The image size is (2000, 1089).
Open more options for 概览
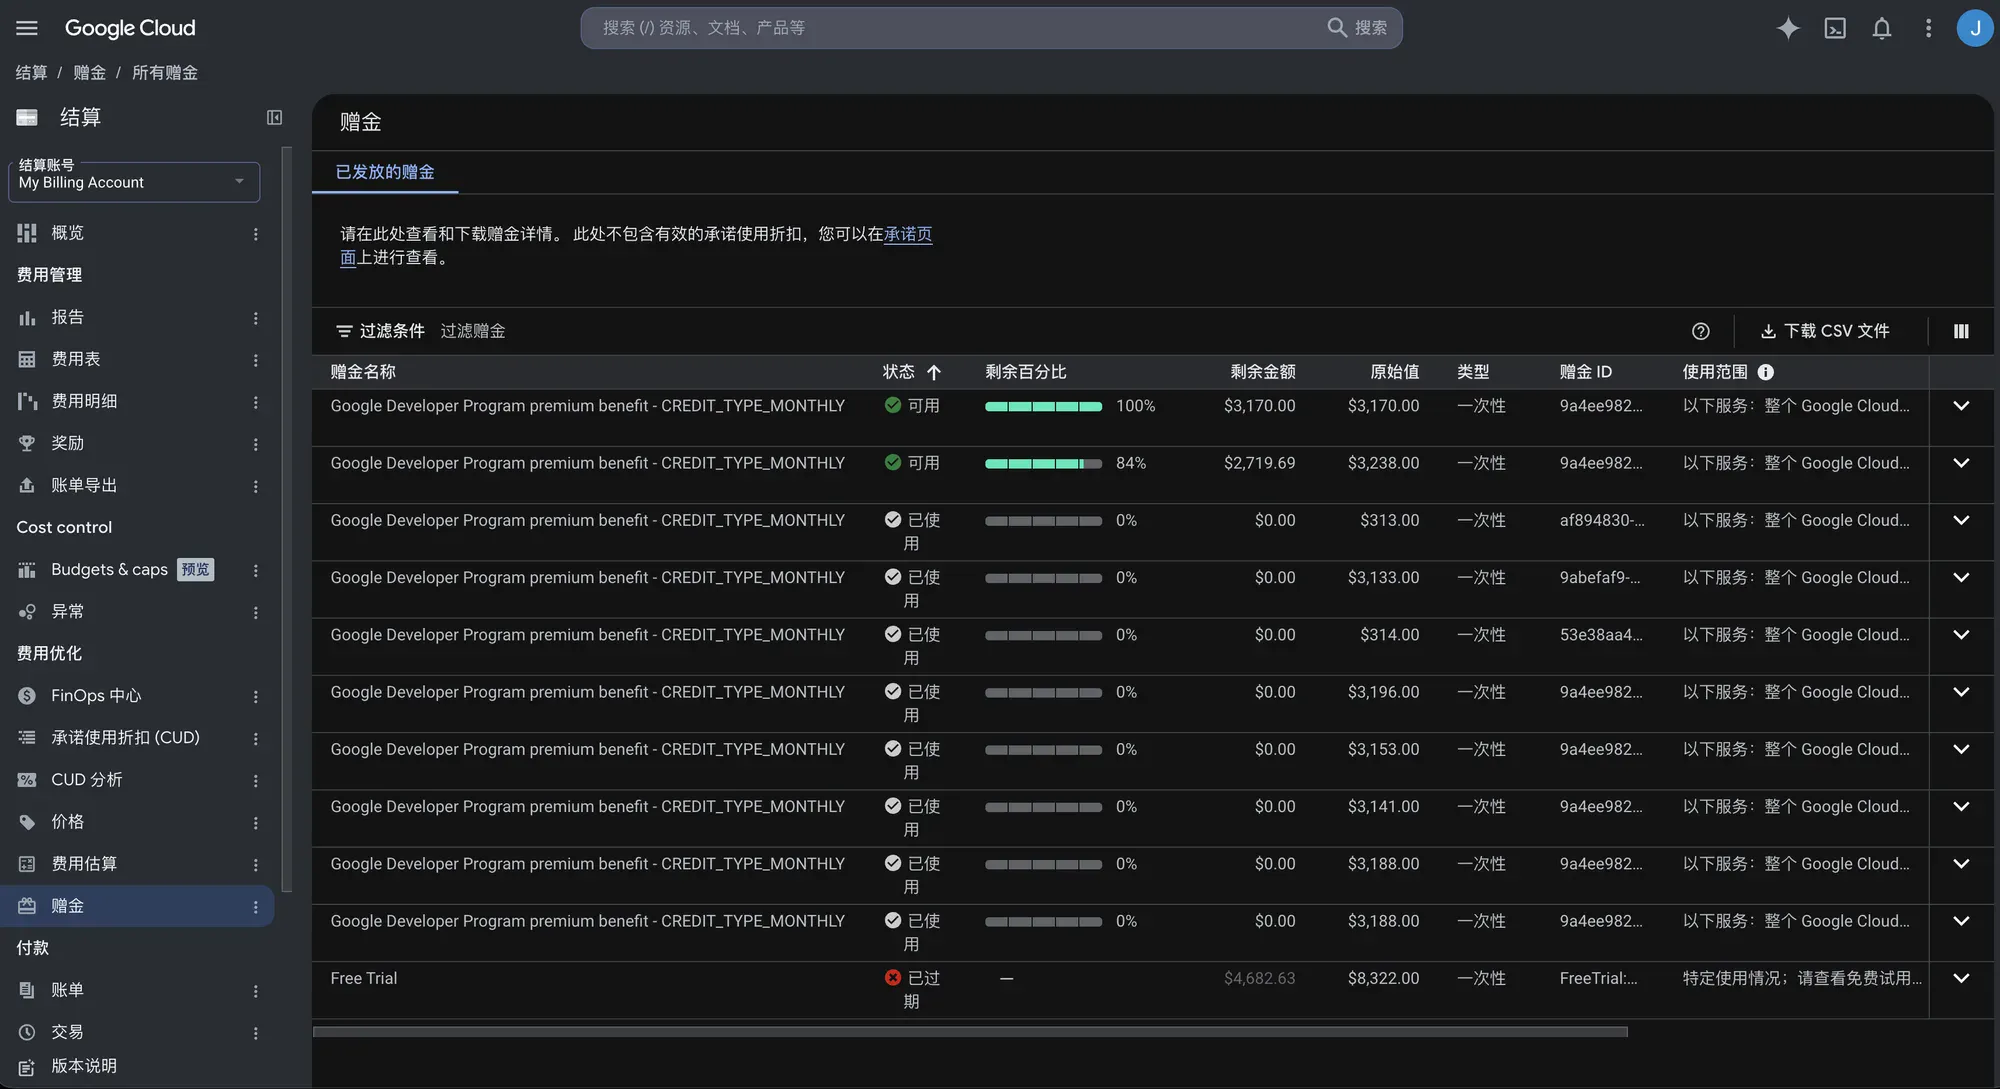pyautogui.click(x=256, y=233)
